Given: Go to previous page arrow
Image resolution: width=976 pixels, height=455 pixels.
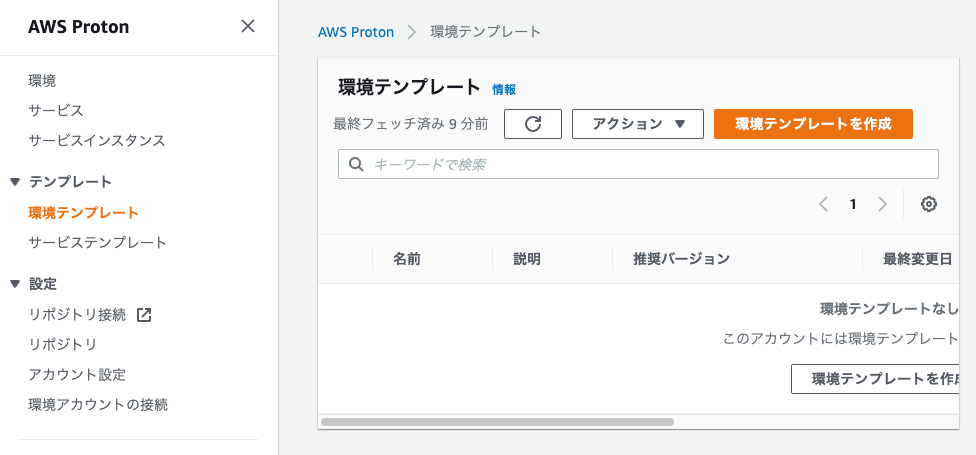Looking at the screenshot, I should point(824,204).
